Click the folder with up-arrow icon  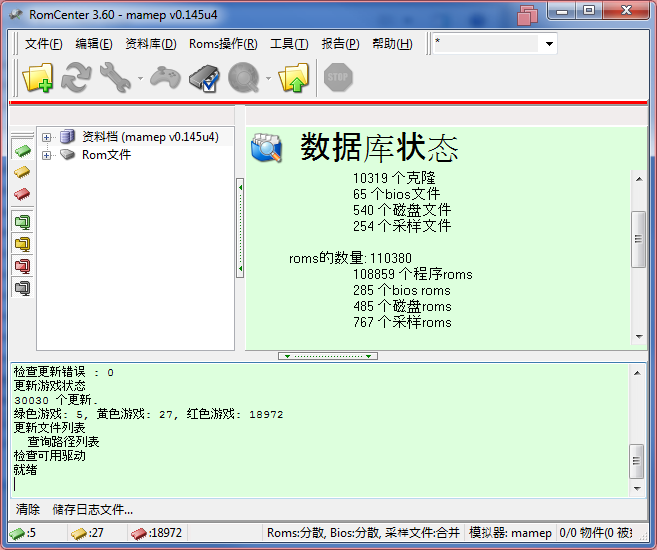pos(294,78)
